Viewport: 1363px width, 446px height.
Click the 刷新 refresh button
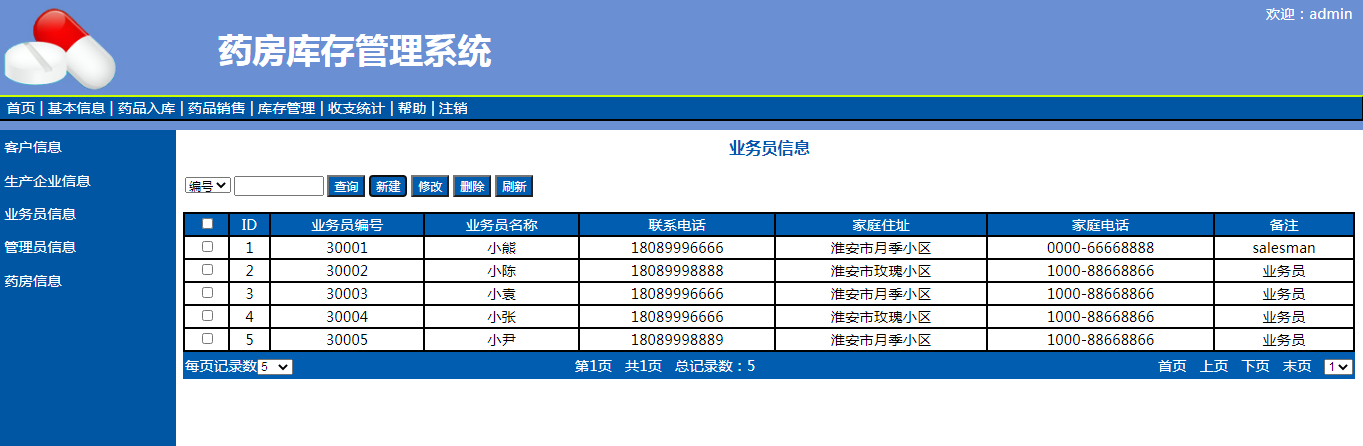tap(514, 186)
